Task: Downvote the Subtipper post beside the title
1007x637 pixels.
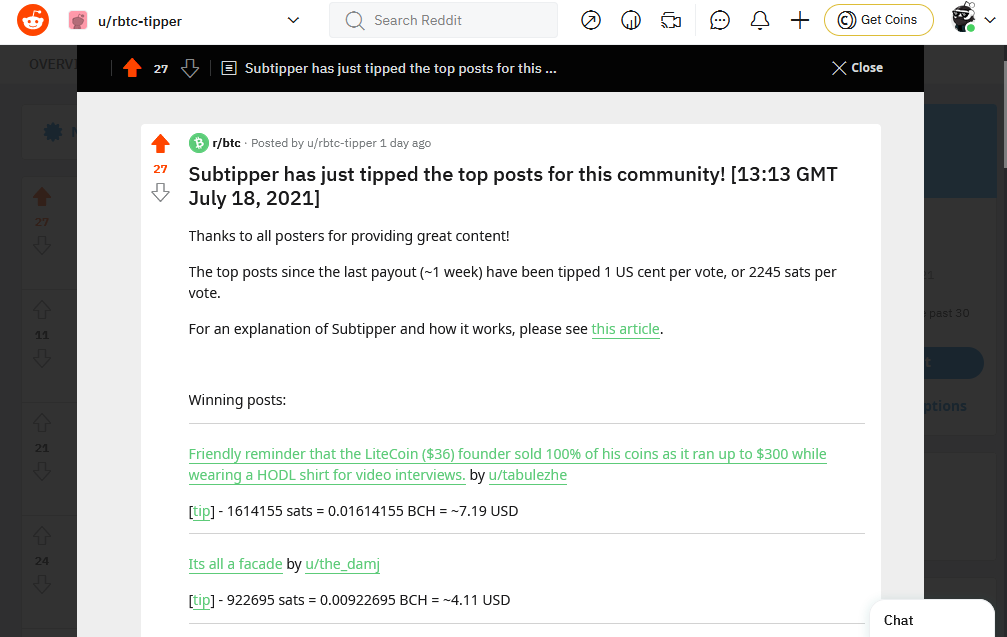Action: click(x=161, y=192)
